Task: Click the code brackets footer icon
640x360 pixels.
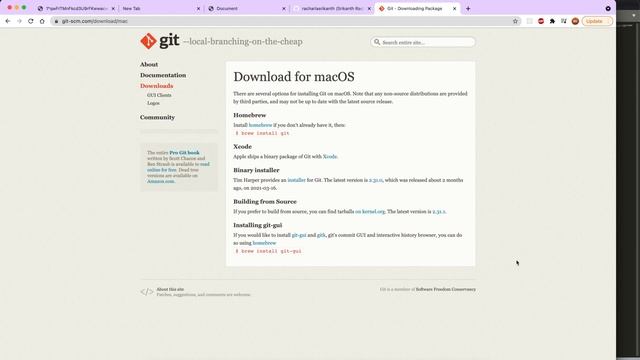Action: [x=147, y=292]
